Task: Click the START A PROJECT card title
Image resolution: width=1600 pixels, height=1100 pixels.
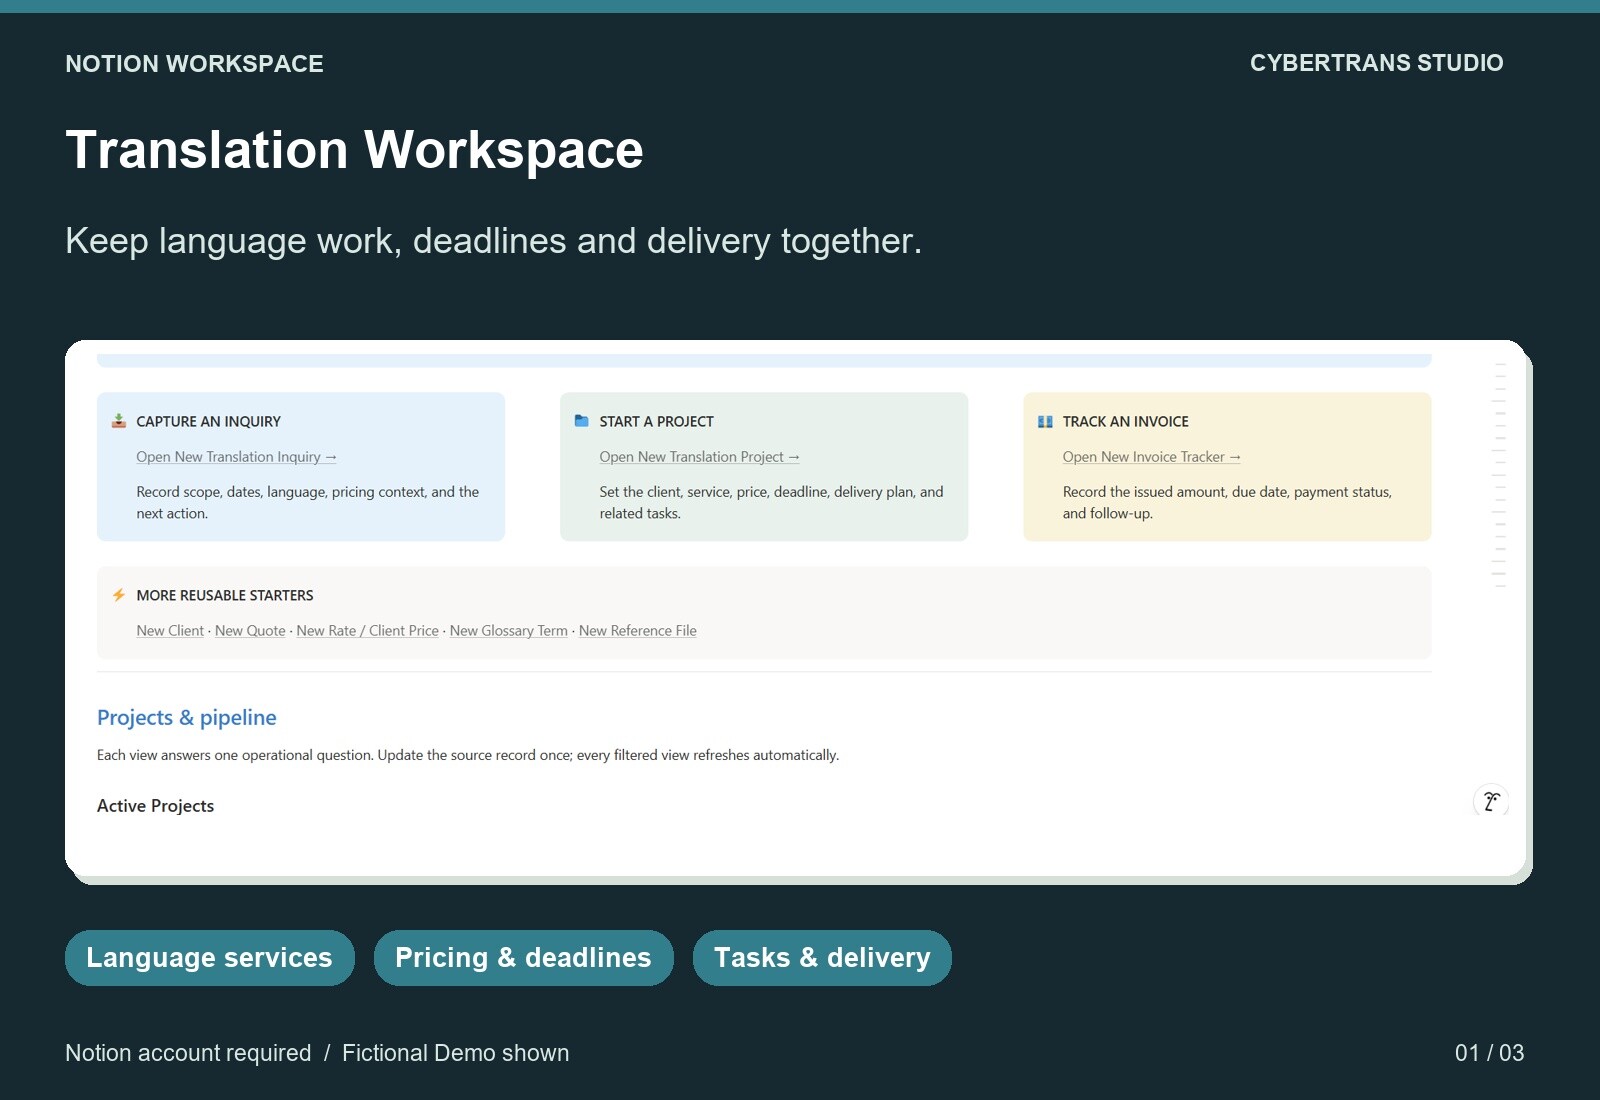Action: click(x=656, y=422)
